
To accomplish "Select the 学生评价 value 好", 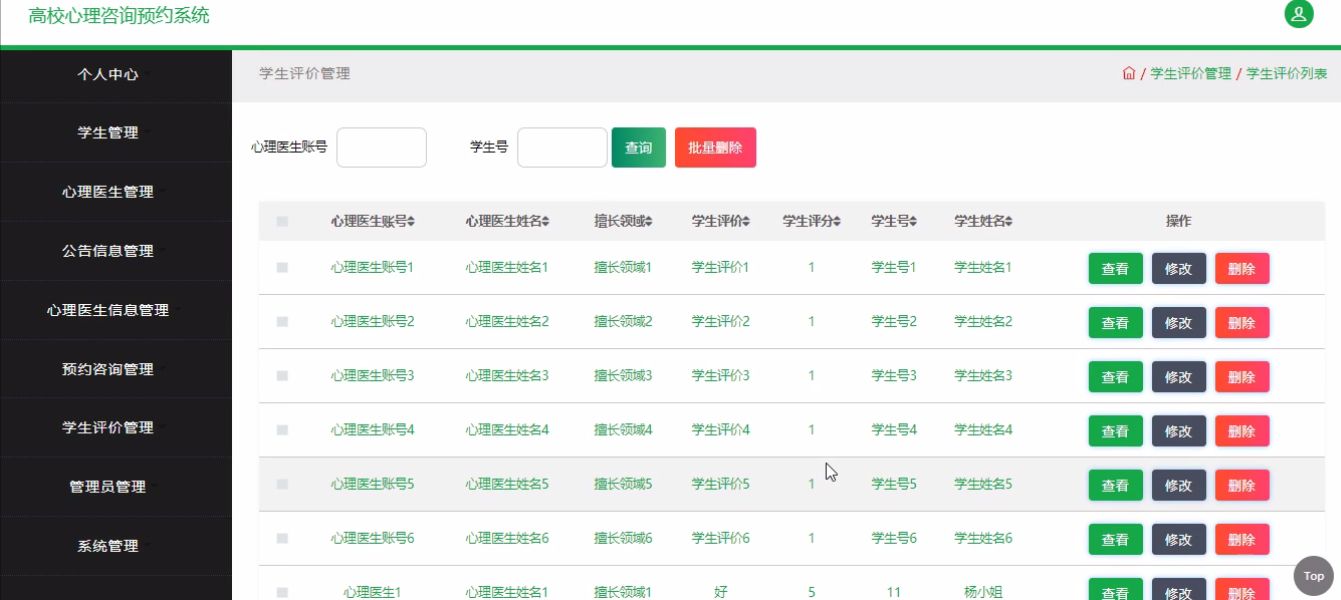I will (721, 592).
